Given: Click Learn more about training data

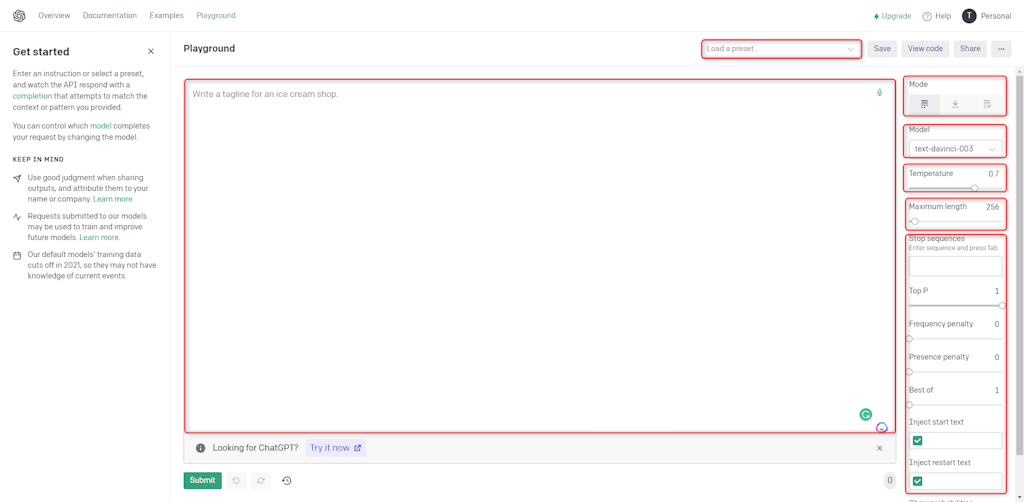Looking at the screenshot, I should [x=99, y=238].
